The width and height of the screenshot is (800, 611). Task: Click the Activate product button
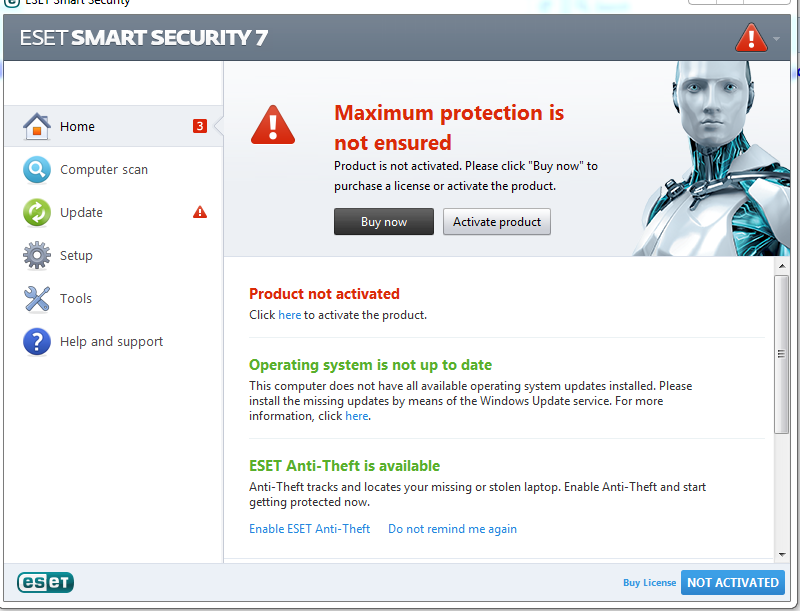497,222
